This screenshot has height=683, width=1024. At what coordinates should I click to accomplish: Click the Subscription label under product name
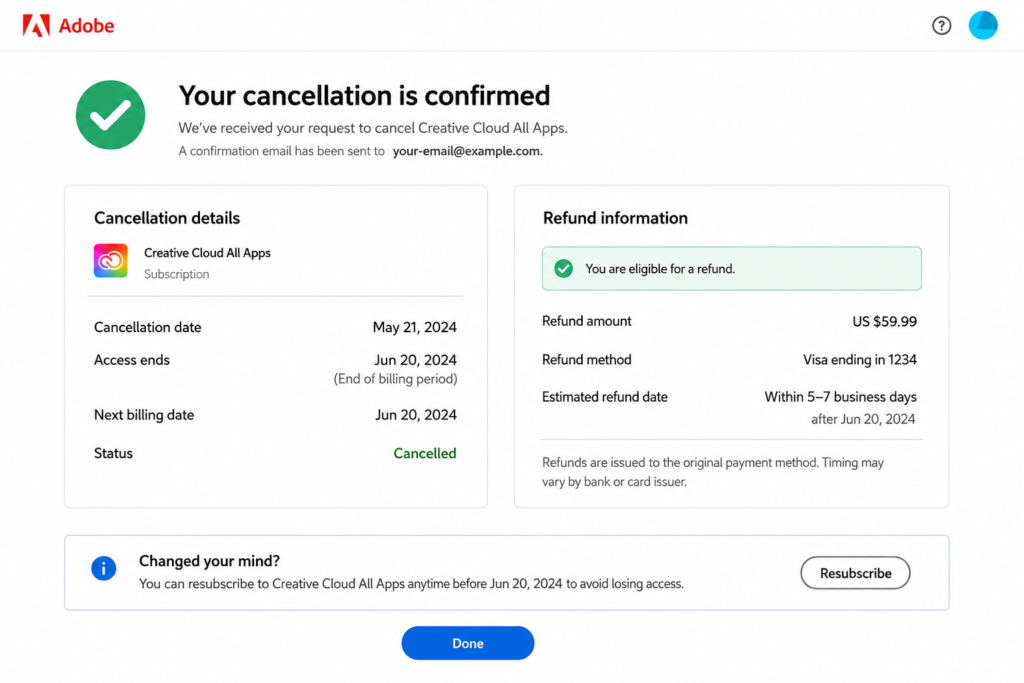(176, 274)
